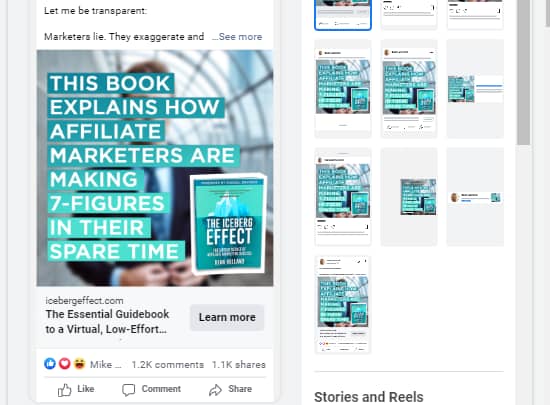Select the search result placement preview with side text
550x405 pixels.
[475, 89]
